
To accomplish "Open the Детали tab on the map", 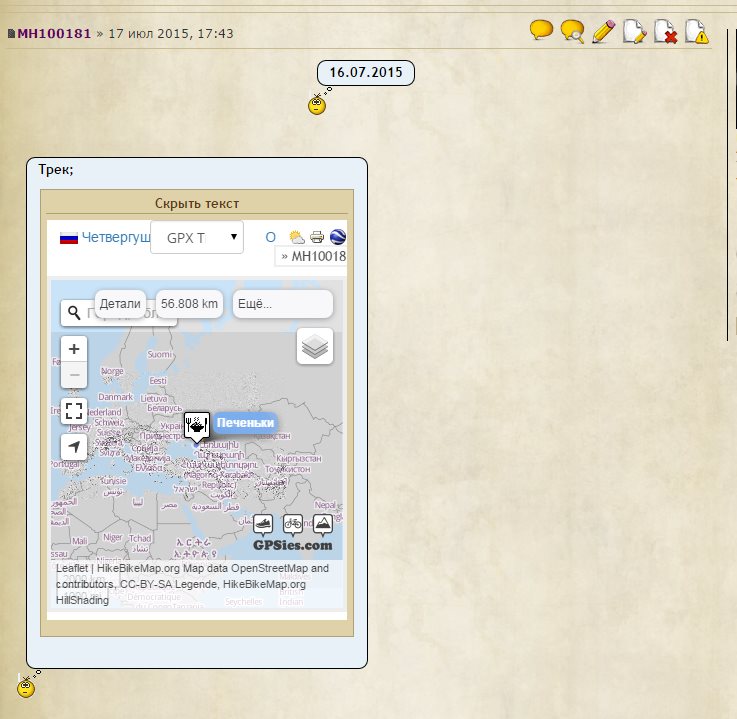I will tap(121, 304).
